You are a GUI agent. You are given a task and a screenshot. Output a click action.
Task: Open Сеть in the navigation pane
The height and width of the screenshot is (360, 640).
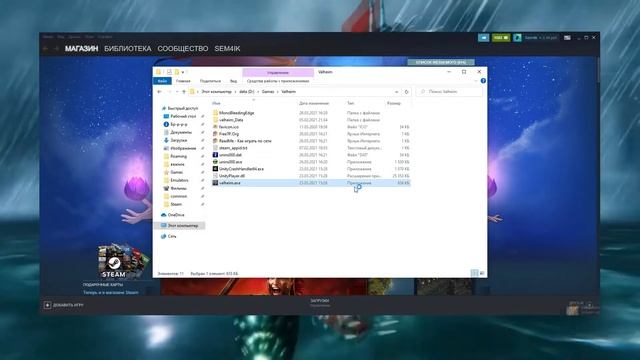click(x=172, y=236)
